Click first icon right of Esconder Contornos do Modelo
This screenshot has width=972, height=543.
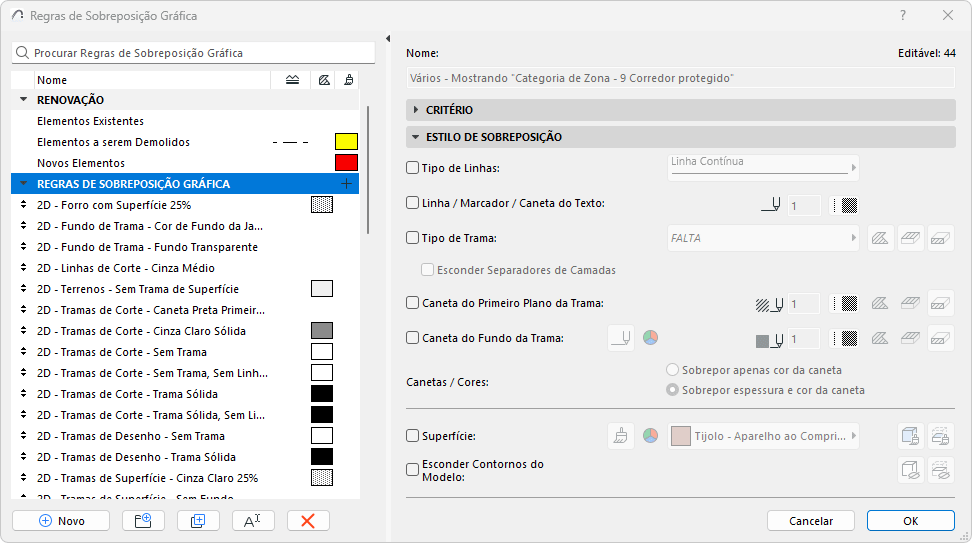(x=910, y=470)
